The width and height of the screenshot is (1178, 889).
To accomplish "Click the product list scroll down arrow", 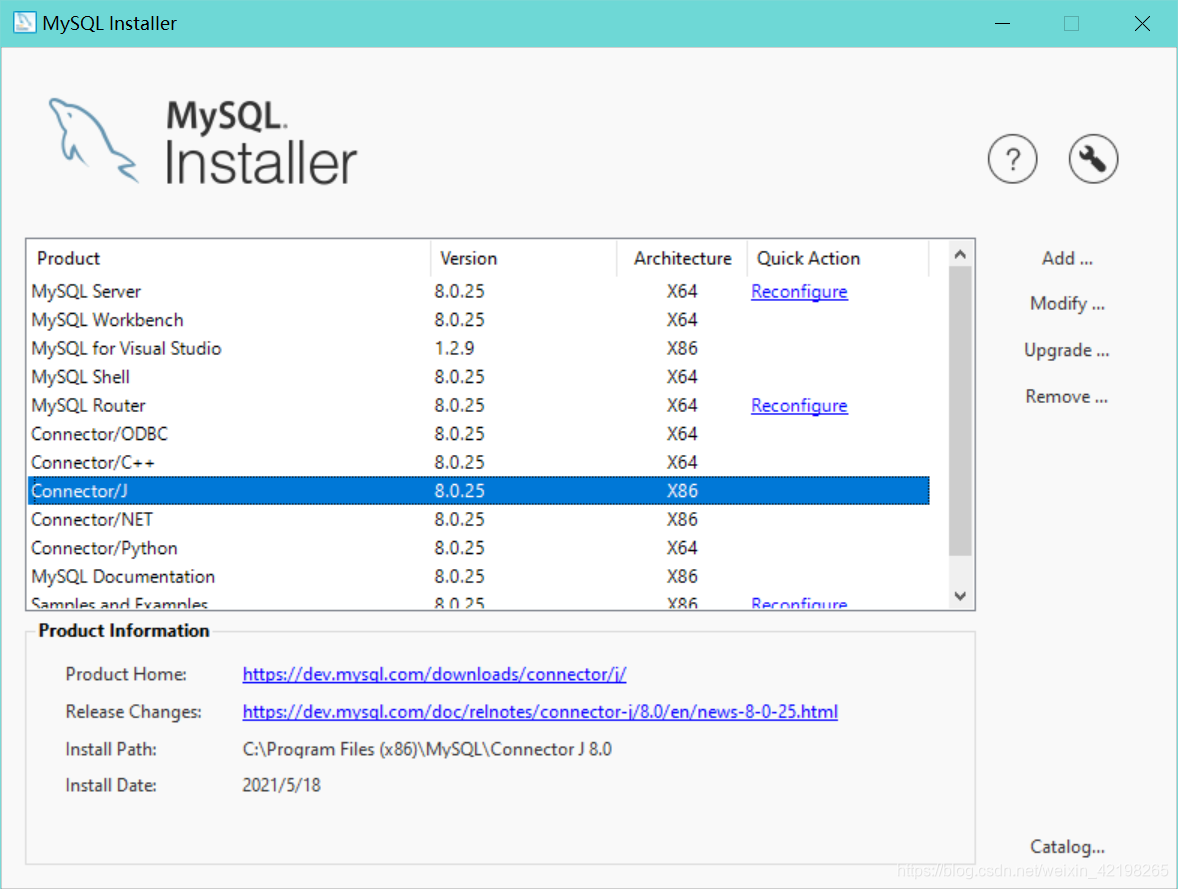I will [960, 596].
